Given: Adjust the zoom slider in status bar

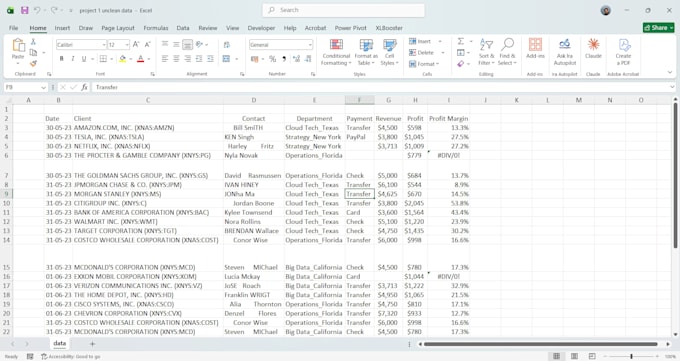Looking at the screenshot, I should [x=631, y=356].
